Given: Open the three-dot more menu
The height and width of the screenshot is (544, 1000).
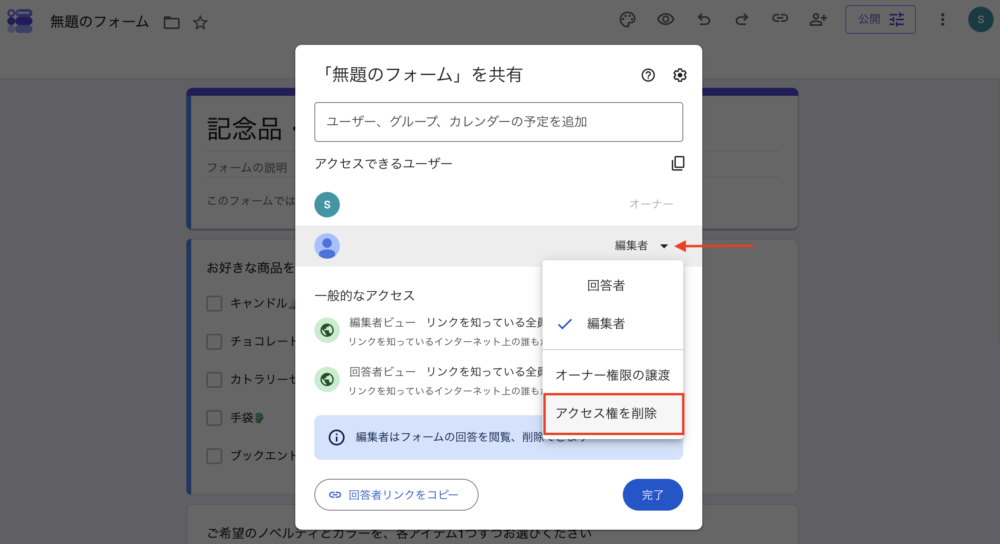Looking at the screenshot, I should tap(943, 20).
